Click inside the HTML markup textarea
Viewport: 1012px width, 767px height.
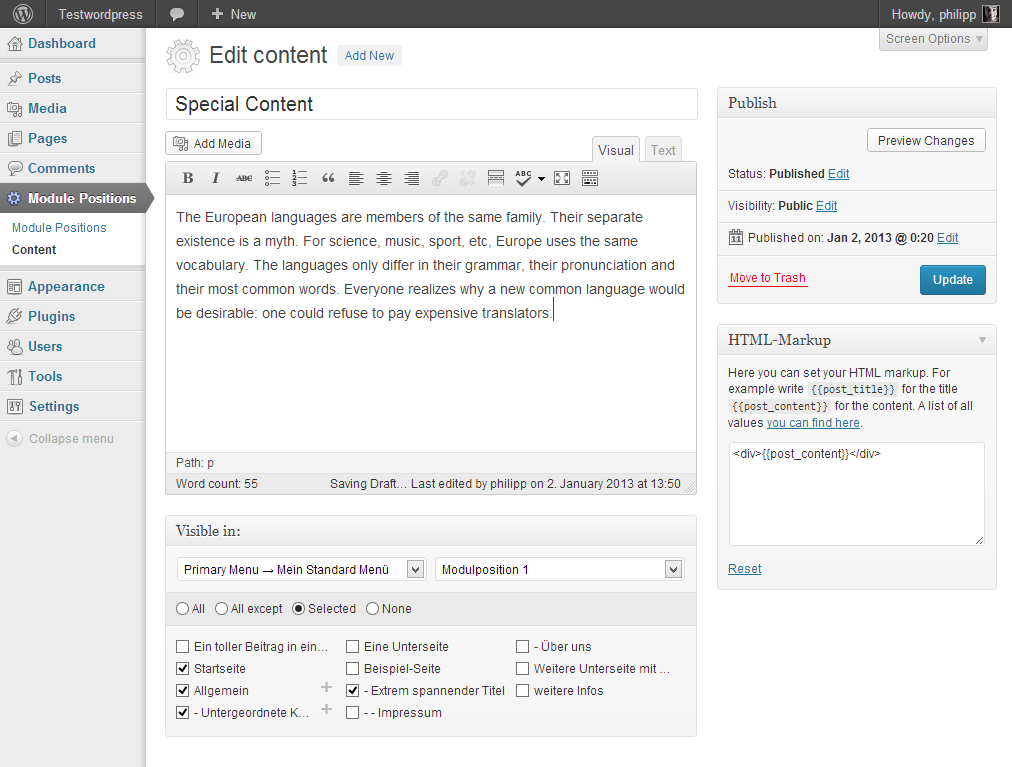click(856, 494)
